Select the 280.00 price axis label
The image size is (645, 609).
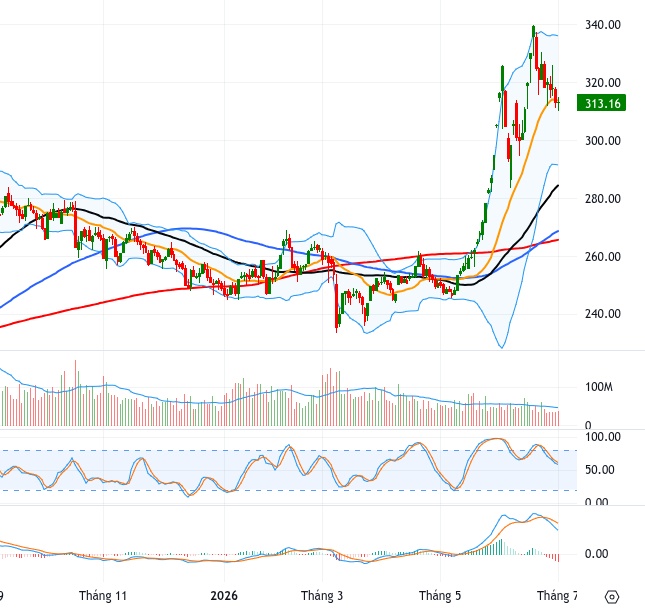603,199
